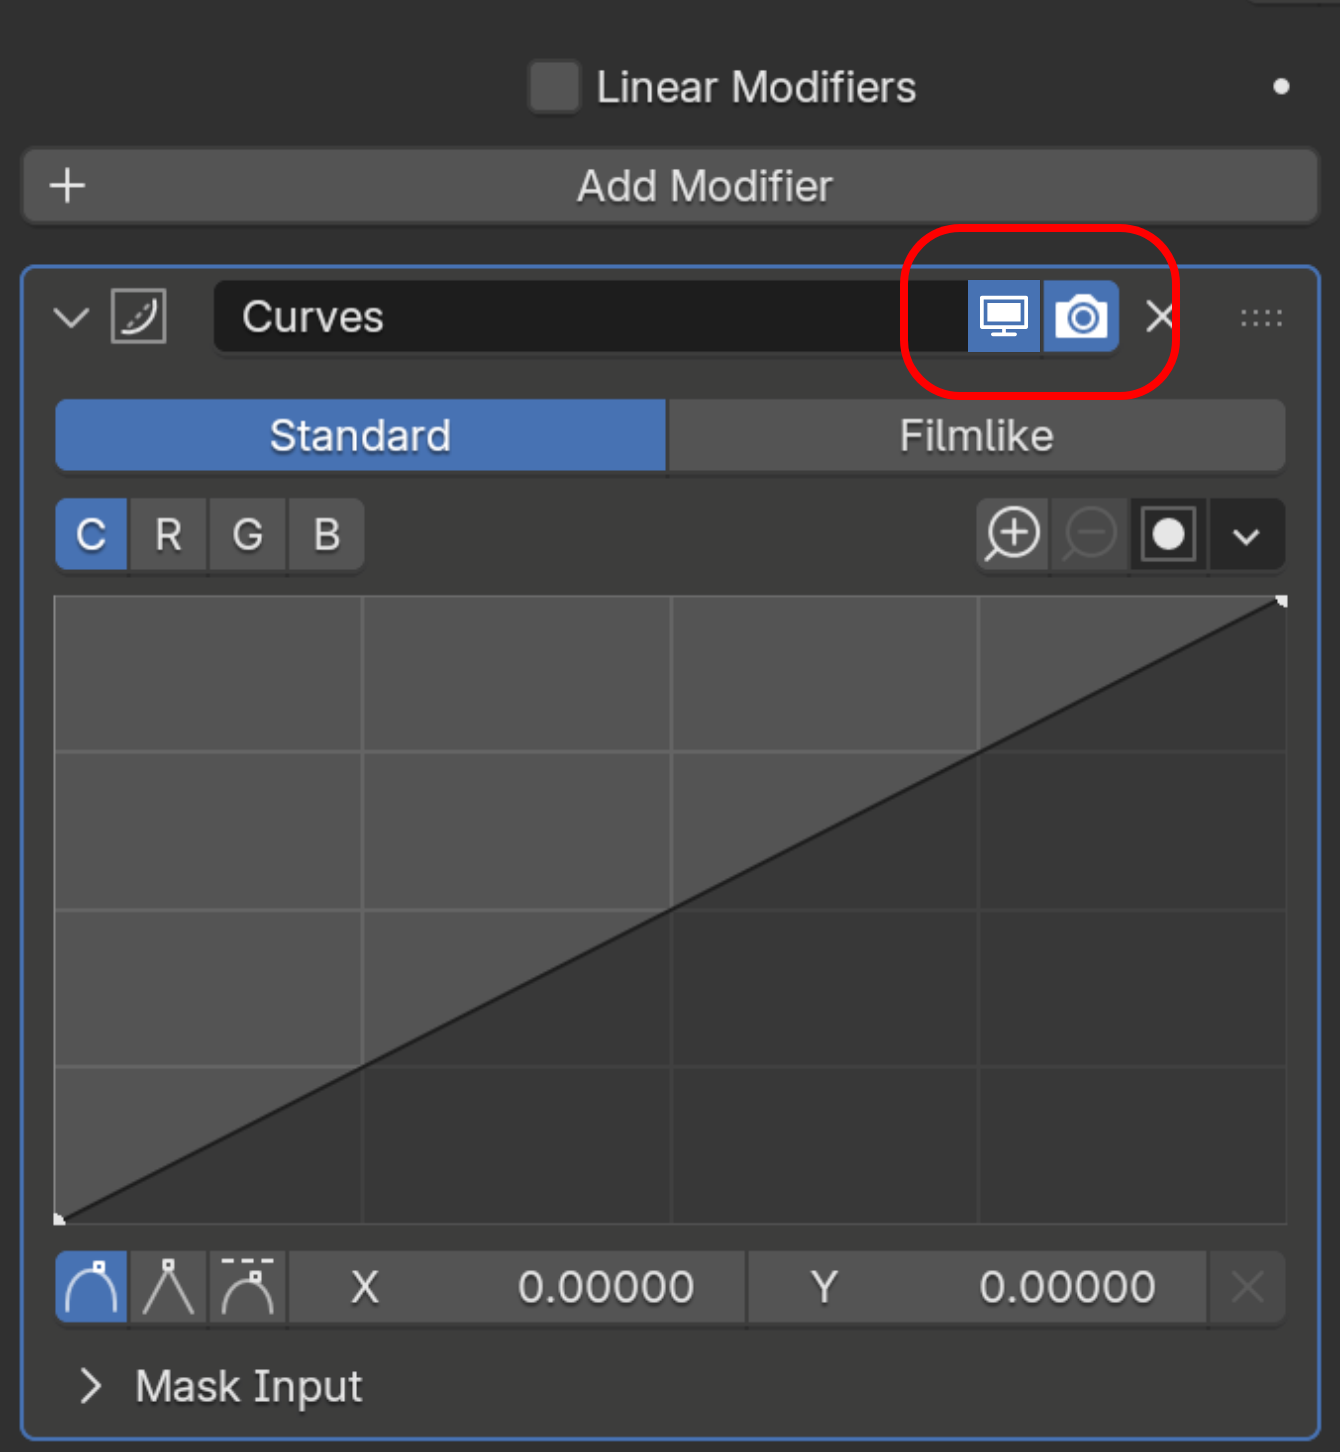The height and width of the screenshot is (1452, 1340).
Task: Click the Curves modifier name field
Action: tap(590, 317)
